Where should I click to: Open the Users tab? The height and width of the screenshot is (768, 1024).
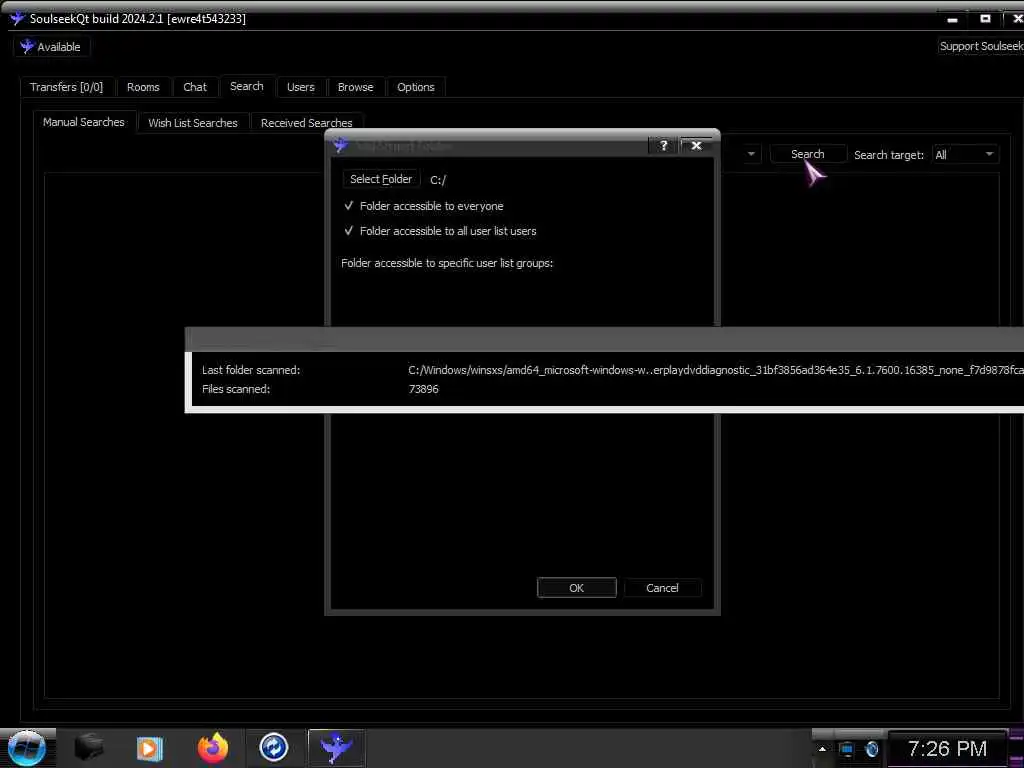300,87
